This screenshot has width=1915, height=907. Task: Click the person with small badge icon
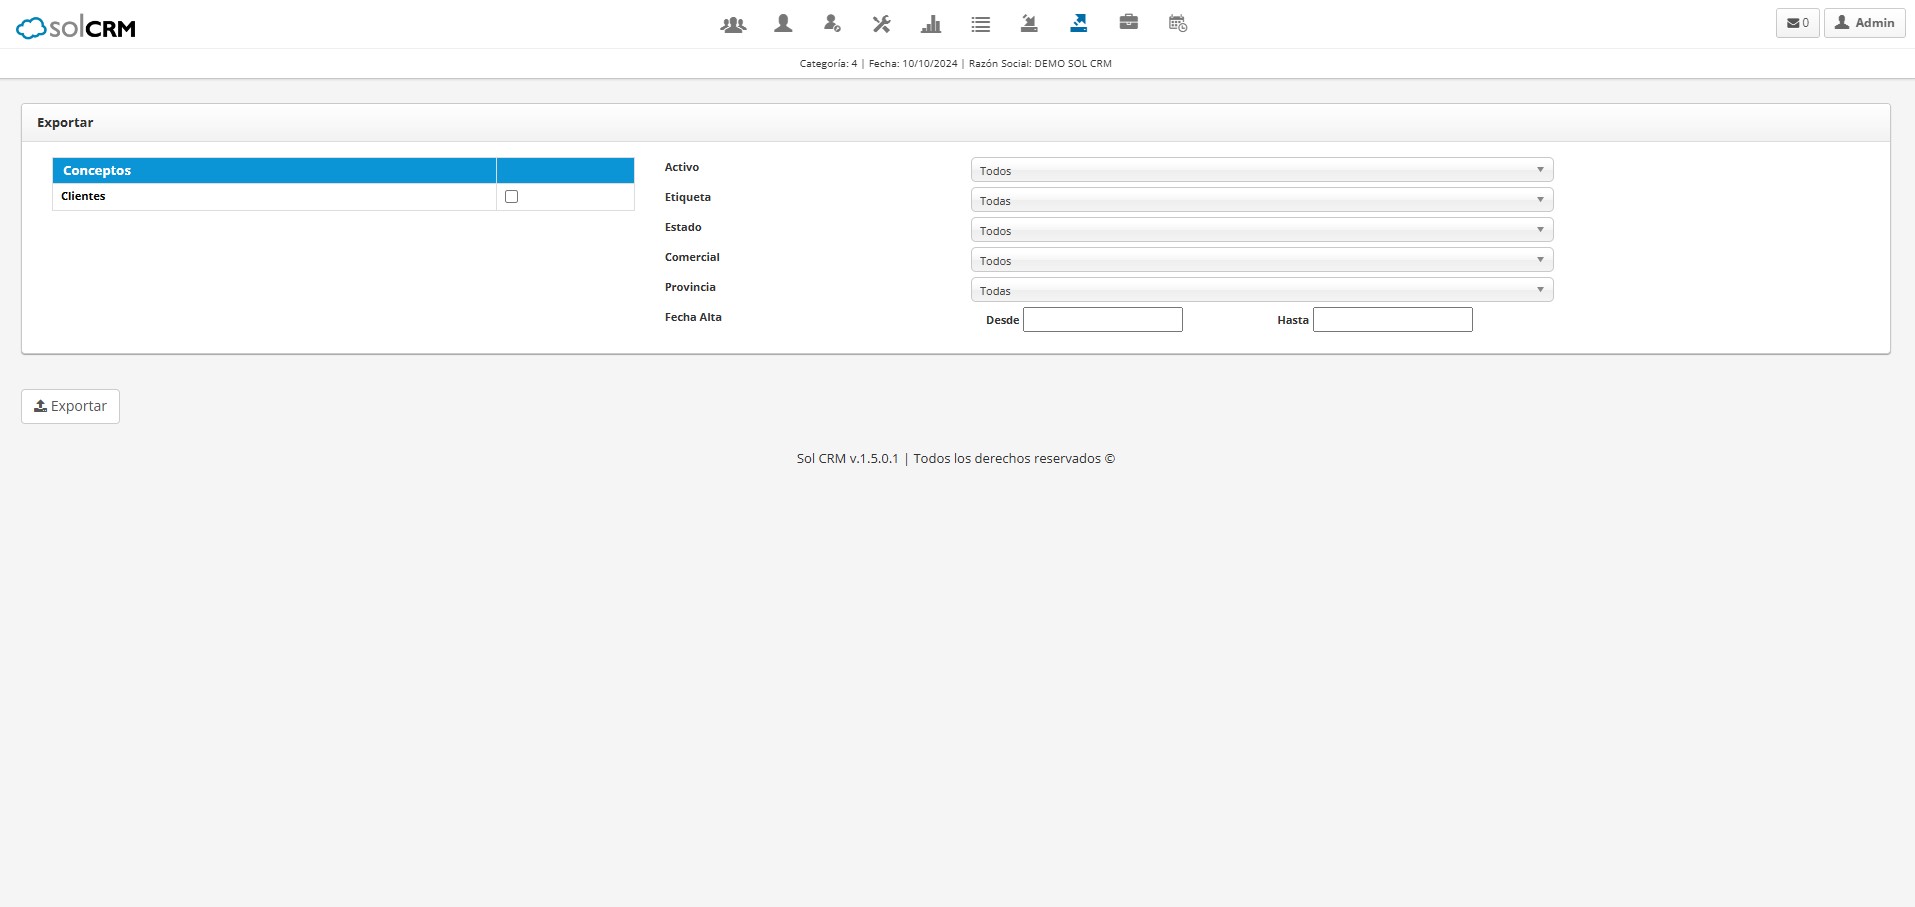pyautogui.click(x=832, y=24)
